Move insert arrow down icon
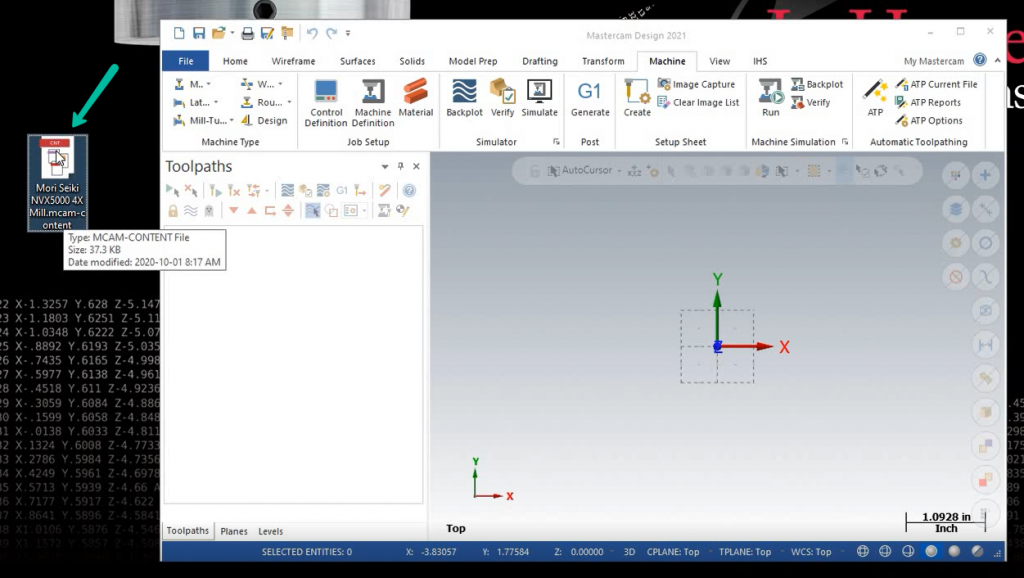 (234, 210)
